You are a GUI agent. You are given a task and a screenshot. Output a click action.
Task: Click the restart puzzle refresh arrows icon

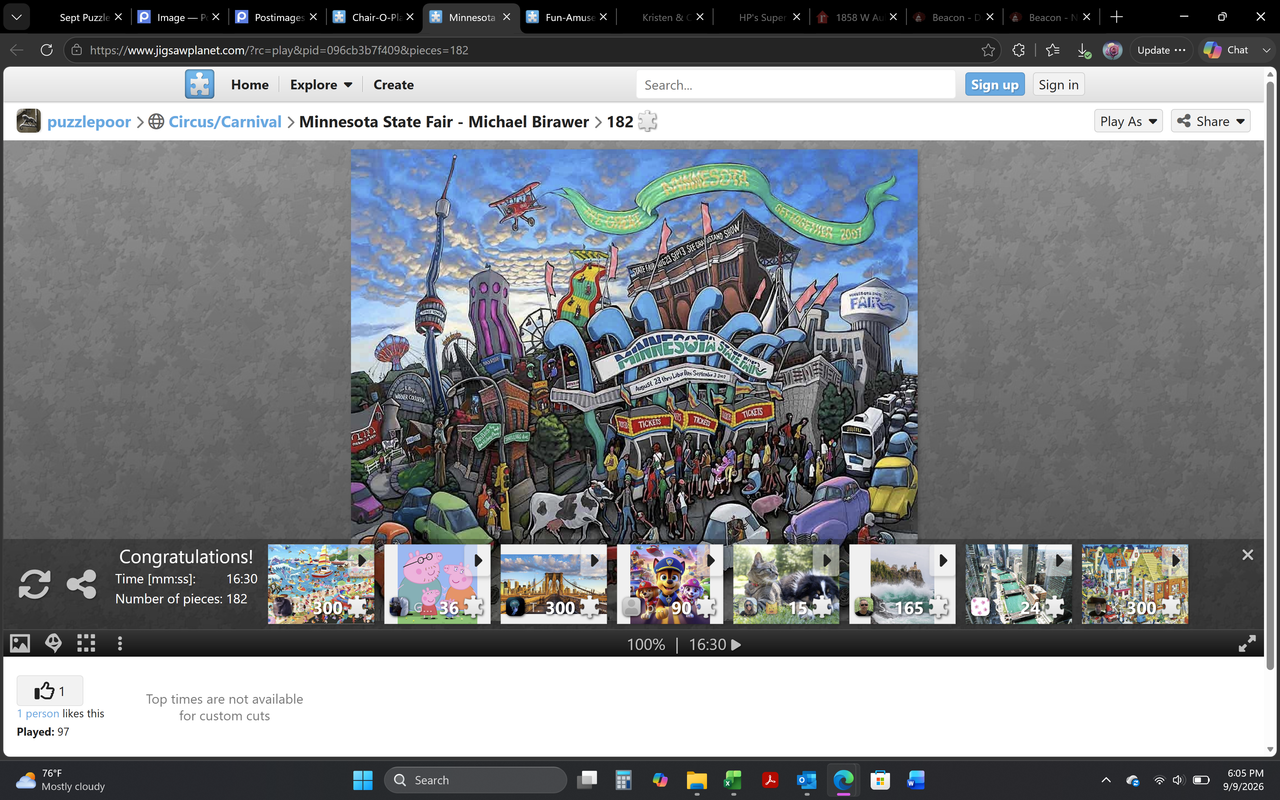(34, 584)
